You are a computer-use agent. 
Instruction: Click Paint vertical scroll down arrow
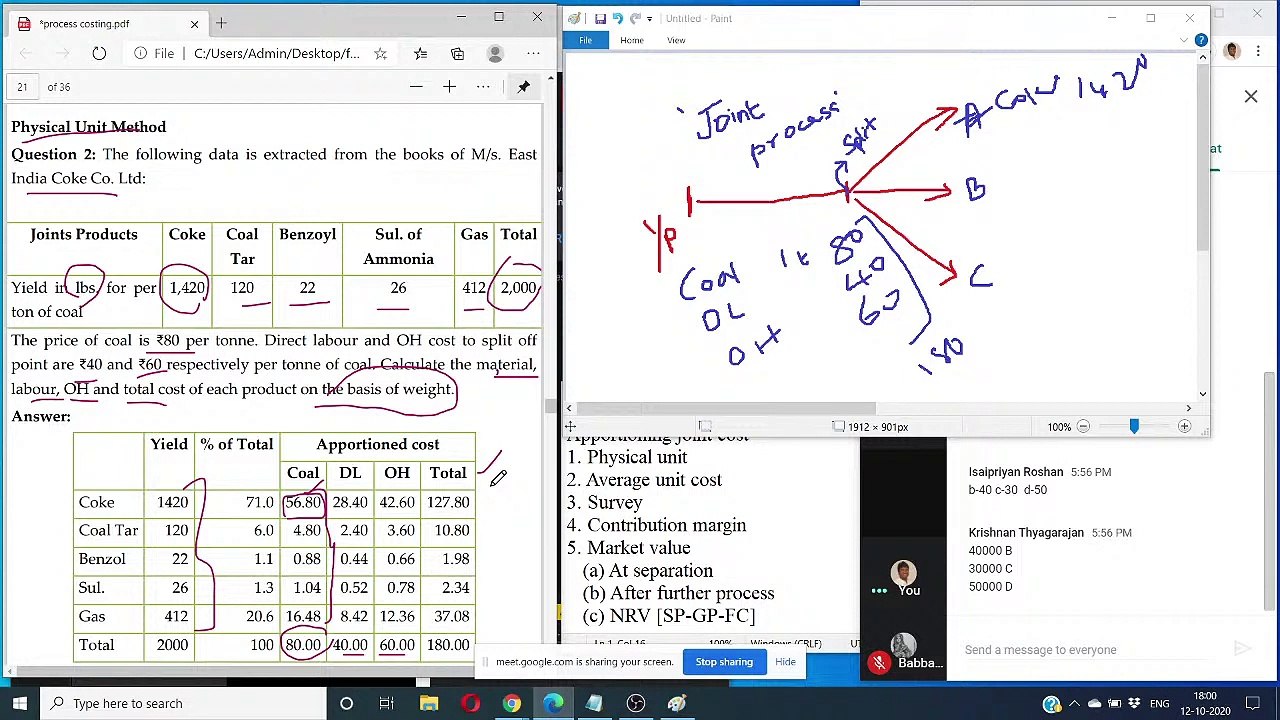click(1202, 394)
